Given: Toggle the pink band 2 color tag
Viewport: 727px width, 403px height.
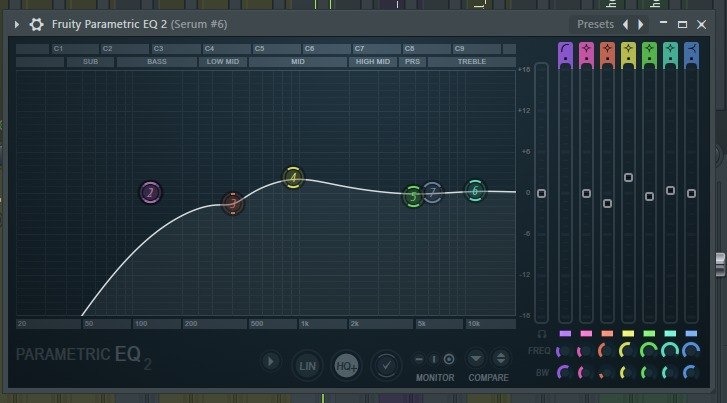Looking at the screenshot, I should pos(586,333).
